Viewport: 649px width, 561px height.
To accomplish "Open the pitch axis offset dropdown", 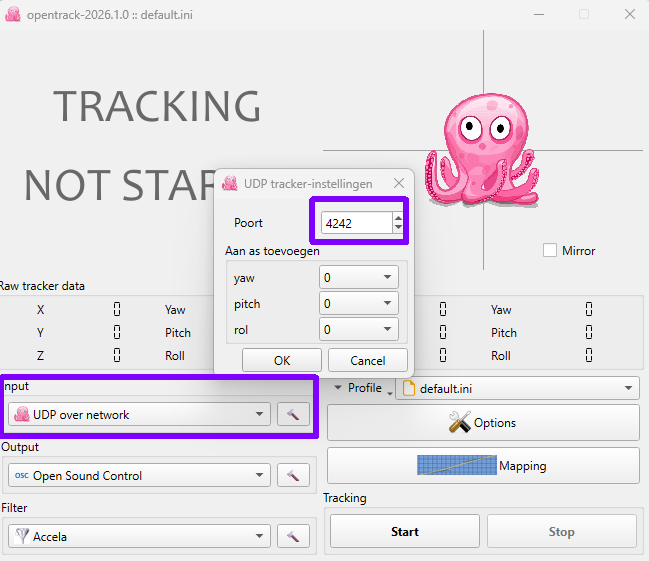I will tap(359, 303).
